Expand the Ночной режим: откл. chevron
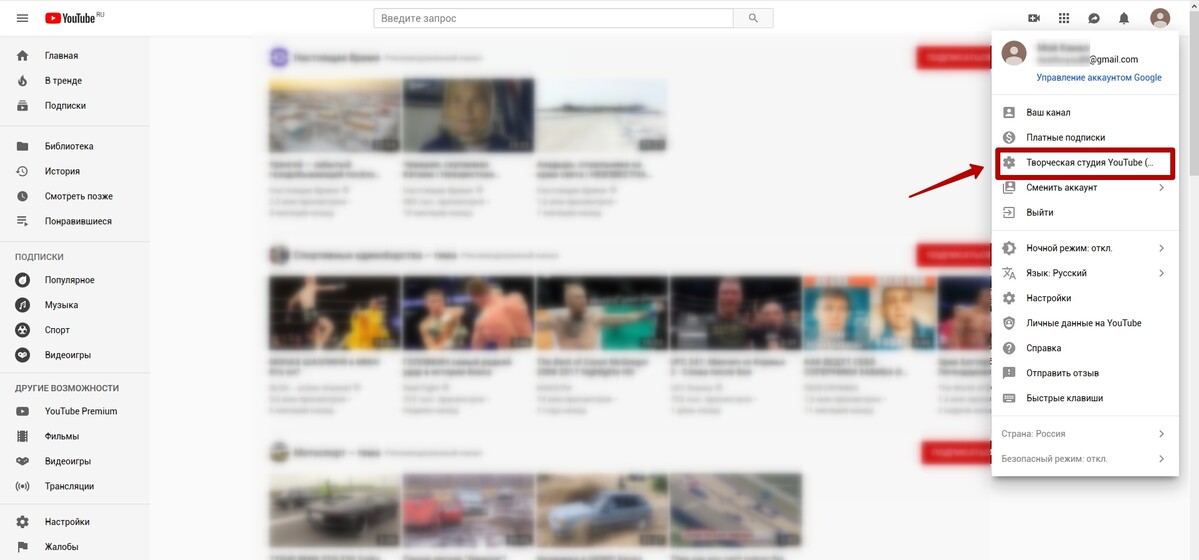The width and height of the screenshot is (1199, 560). [1161, 248]
